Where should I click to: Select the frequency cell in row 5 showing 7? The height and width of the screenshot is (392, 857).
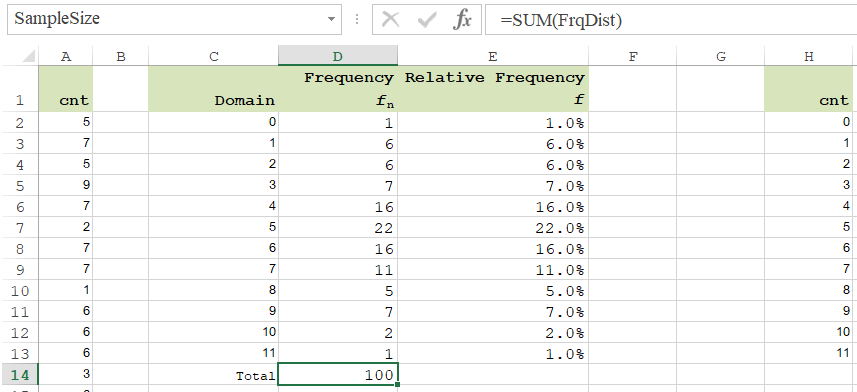click(338, 185)
